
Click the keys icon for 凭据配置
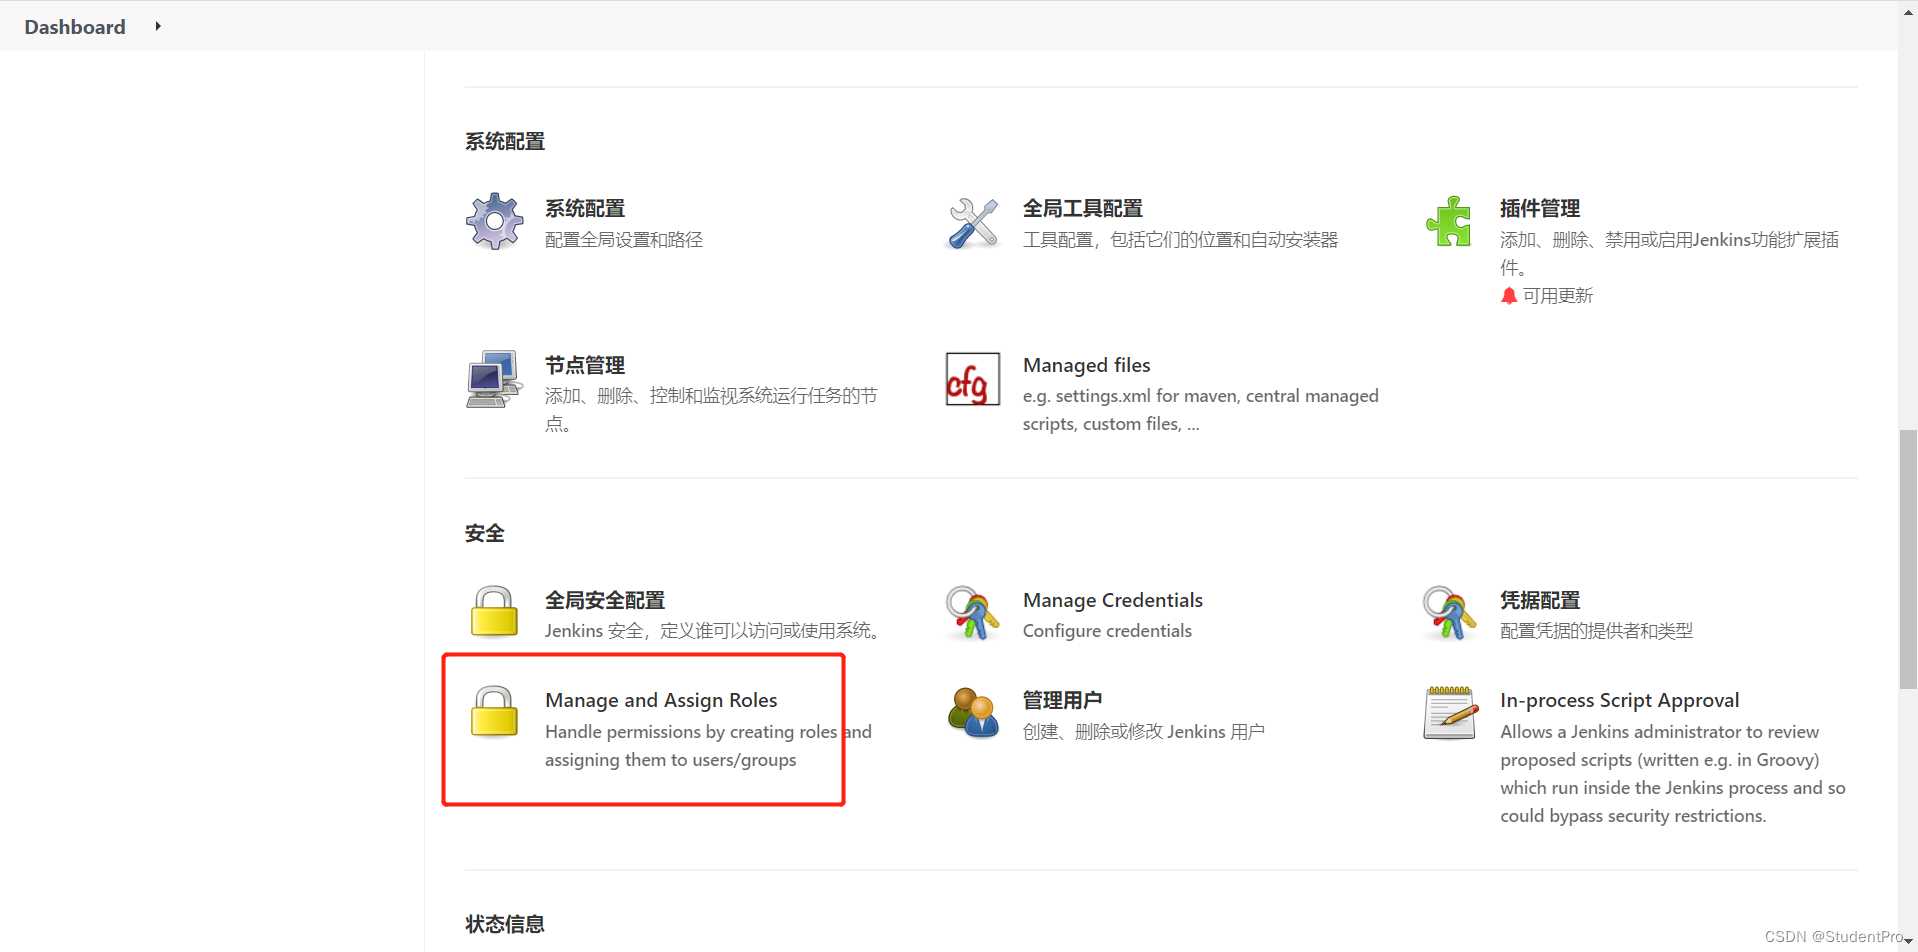[x=1449, y=613]
